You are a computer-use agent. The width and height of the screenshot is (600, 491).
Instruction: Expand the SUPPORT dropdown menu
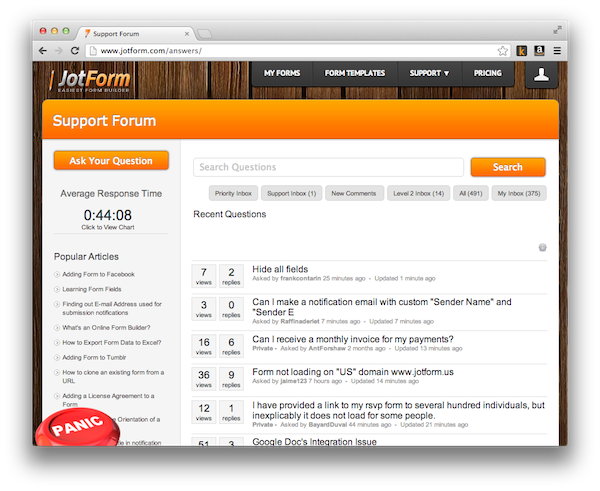click(x=429, y=73)
